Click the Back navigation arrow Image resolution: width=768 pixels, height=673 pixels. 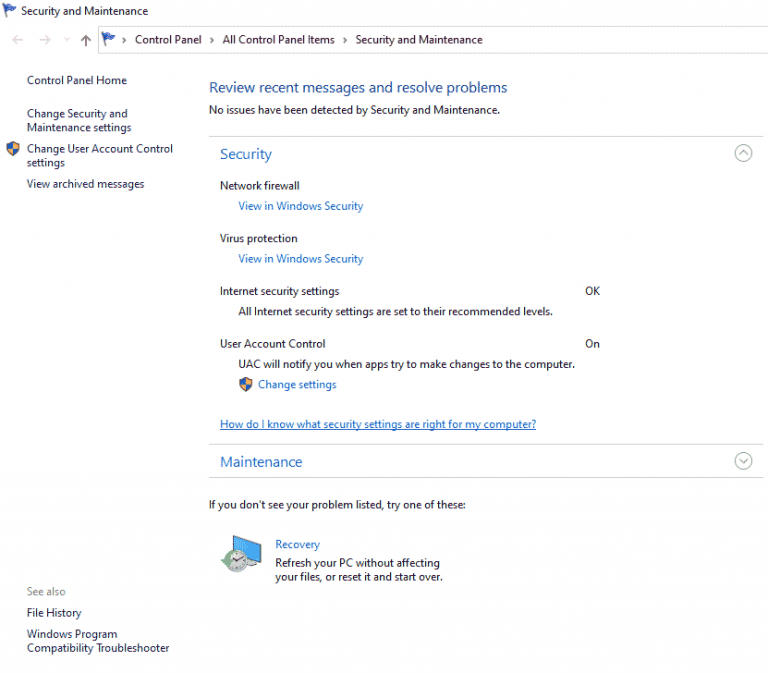click(x=18, y=40)
